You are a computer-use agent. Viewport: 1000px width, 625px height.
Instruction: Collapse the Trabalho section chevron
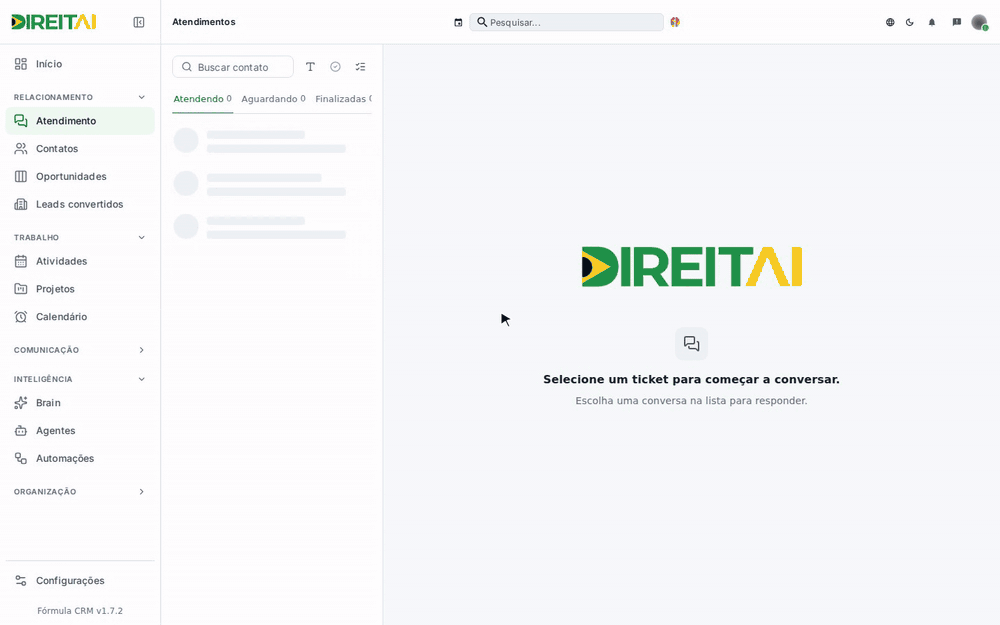tap(142, 237)
